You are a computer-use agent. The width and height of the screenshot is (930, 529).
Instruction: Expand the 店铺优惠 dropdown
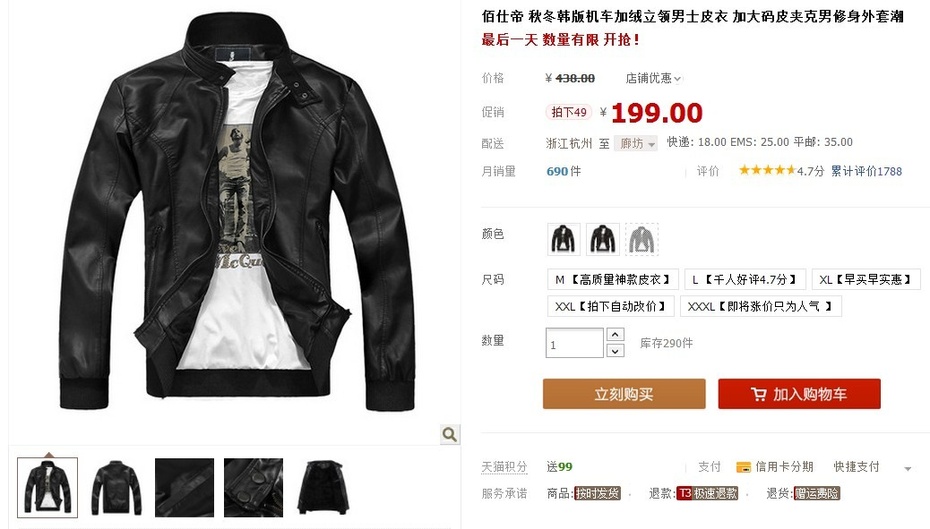click(x=653, y=78)
